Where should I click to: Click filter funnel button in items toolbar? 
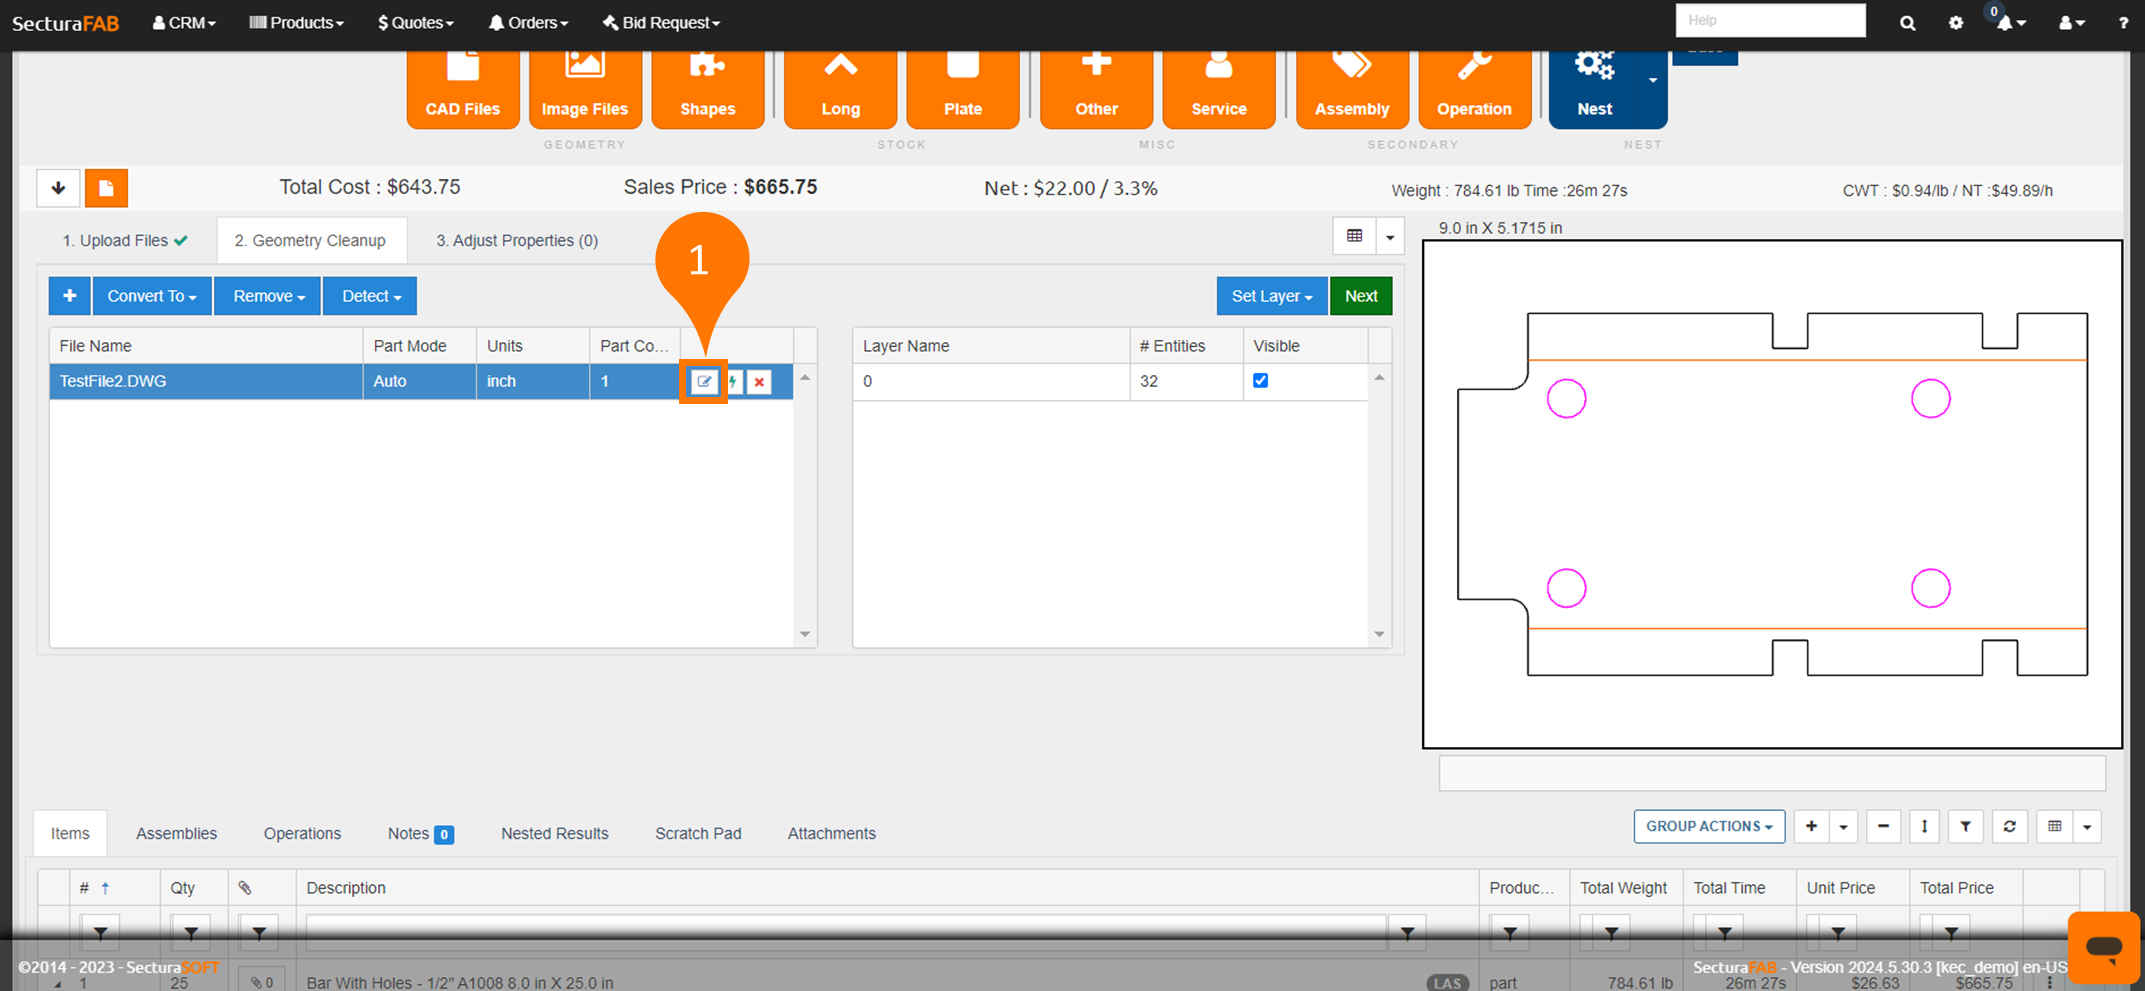tap(1965, 826)
